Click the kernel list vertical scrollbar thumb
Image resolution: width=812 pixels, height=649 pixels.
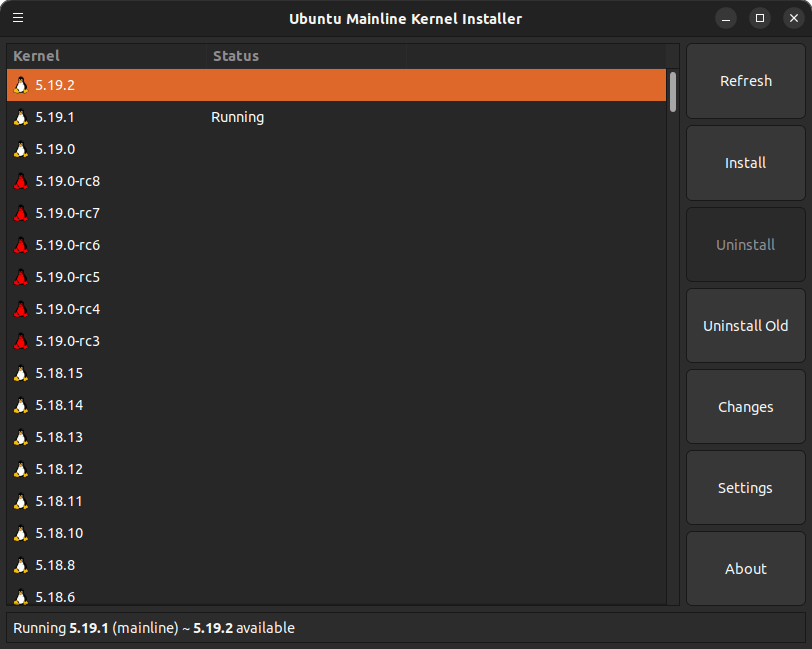click(673, 92)
